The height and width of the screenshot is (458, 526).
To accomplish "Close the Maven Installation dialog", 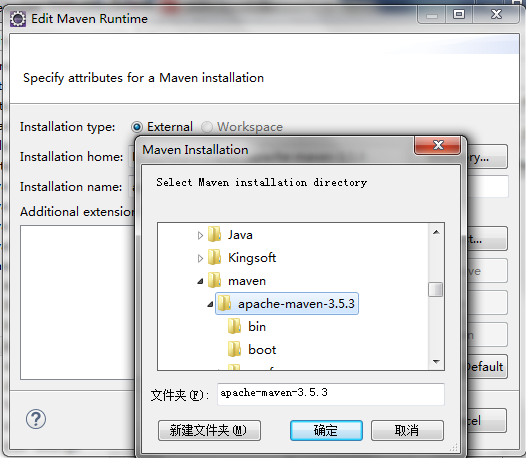I will pyautogui.click(x=437, y=145).
